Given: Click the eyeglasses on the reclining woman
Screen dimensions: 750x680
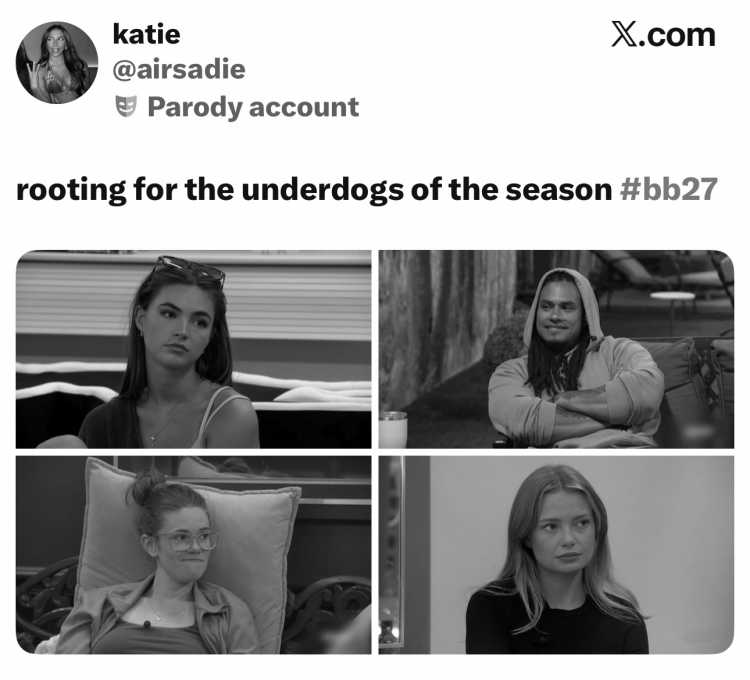Looking at the screenshot, I should (x=187, y=541).
